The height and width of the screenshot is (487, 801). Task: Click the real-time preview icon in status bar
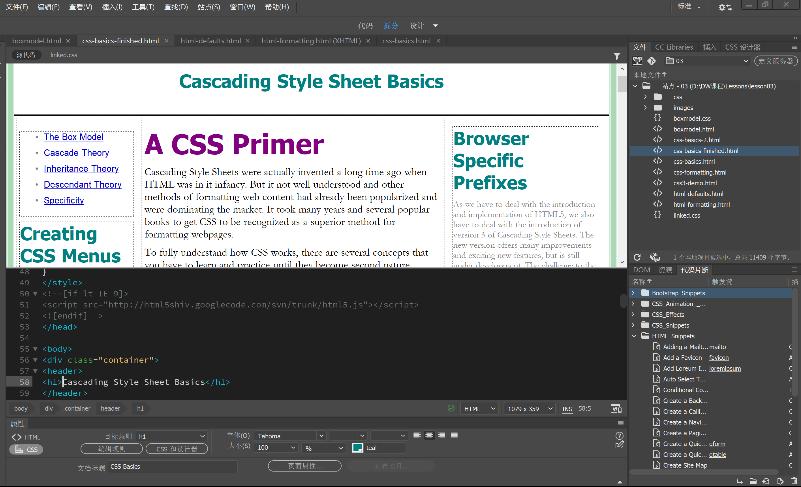(x=616, y=409)
